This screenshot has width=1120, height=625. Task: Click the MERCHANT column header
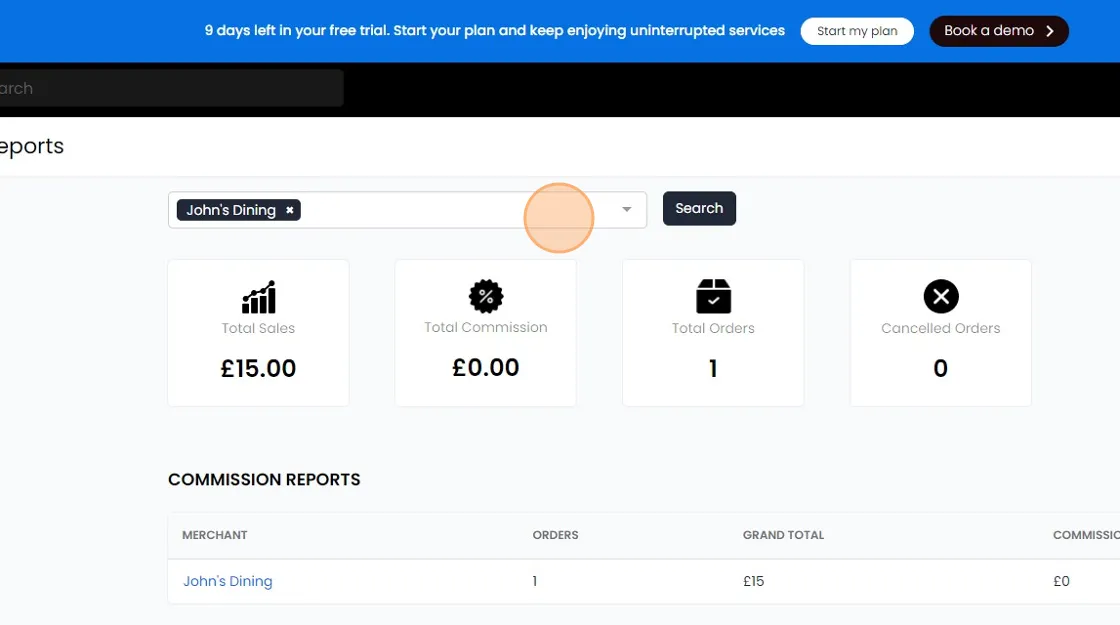click(215, 535)
